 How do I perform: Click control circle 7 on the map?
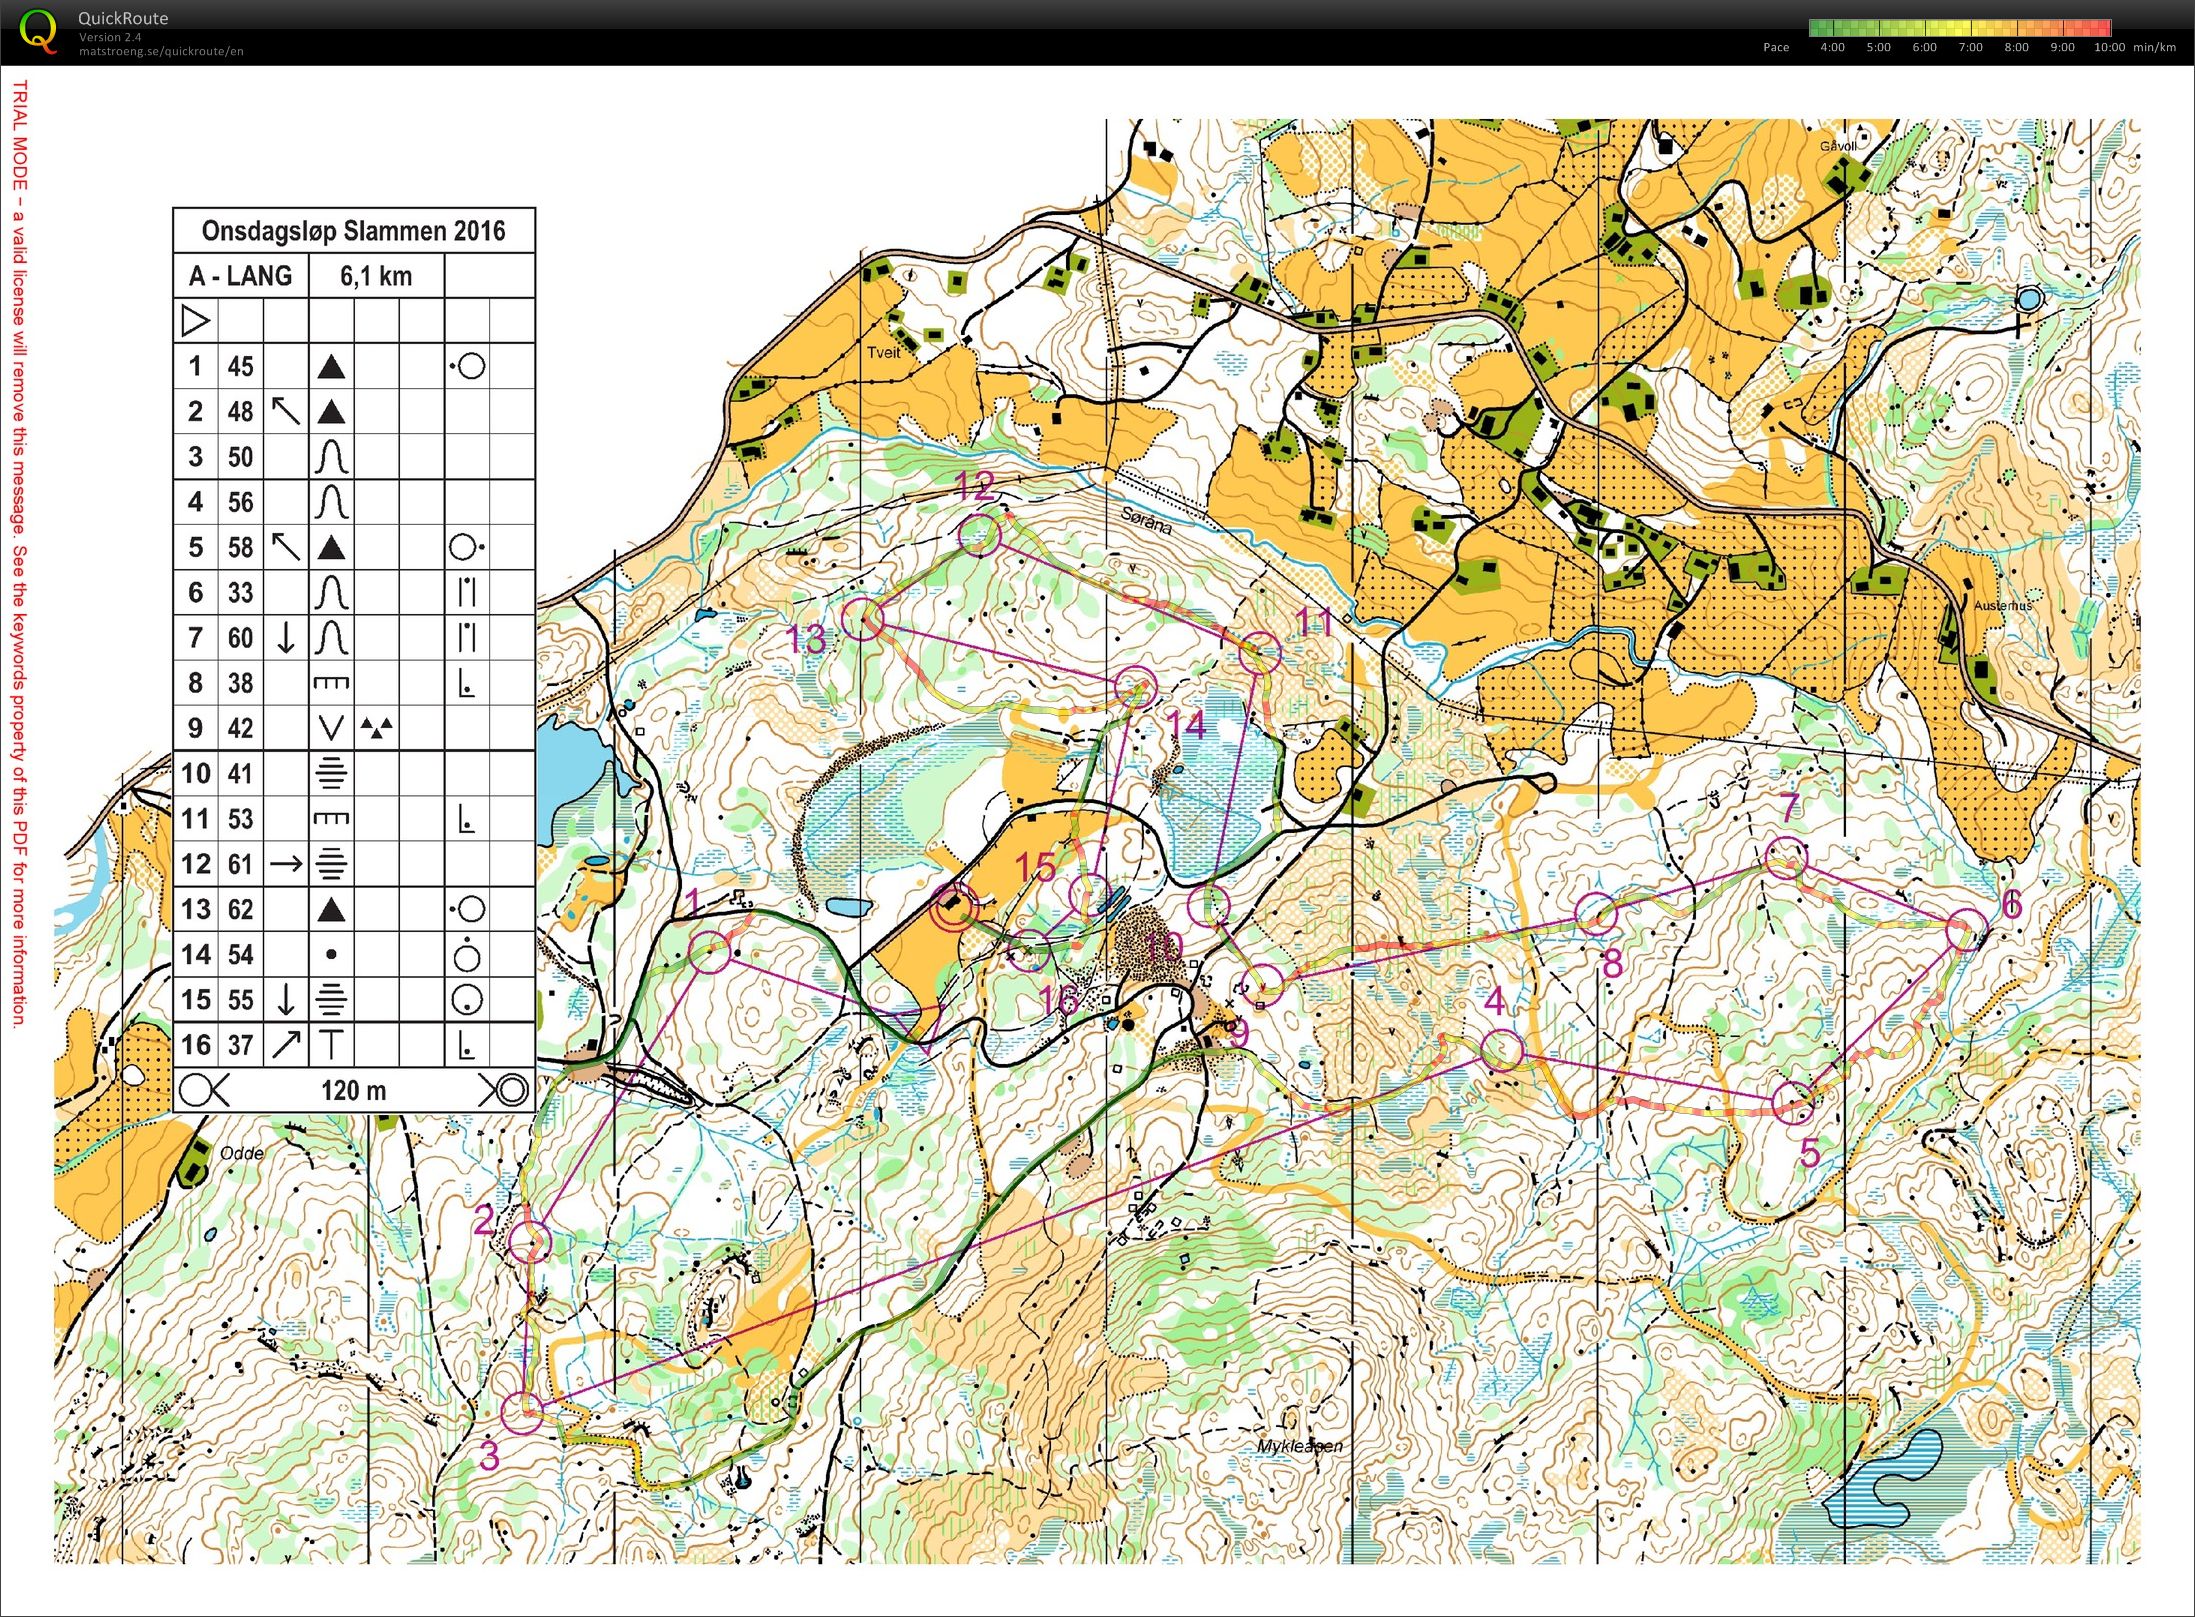[1786, 859]
